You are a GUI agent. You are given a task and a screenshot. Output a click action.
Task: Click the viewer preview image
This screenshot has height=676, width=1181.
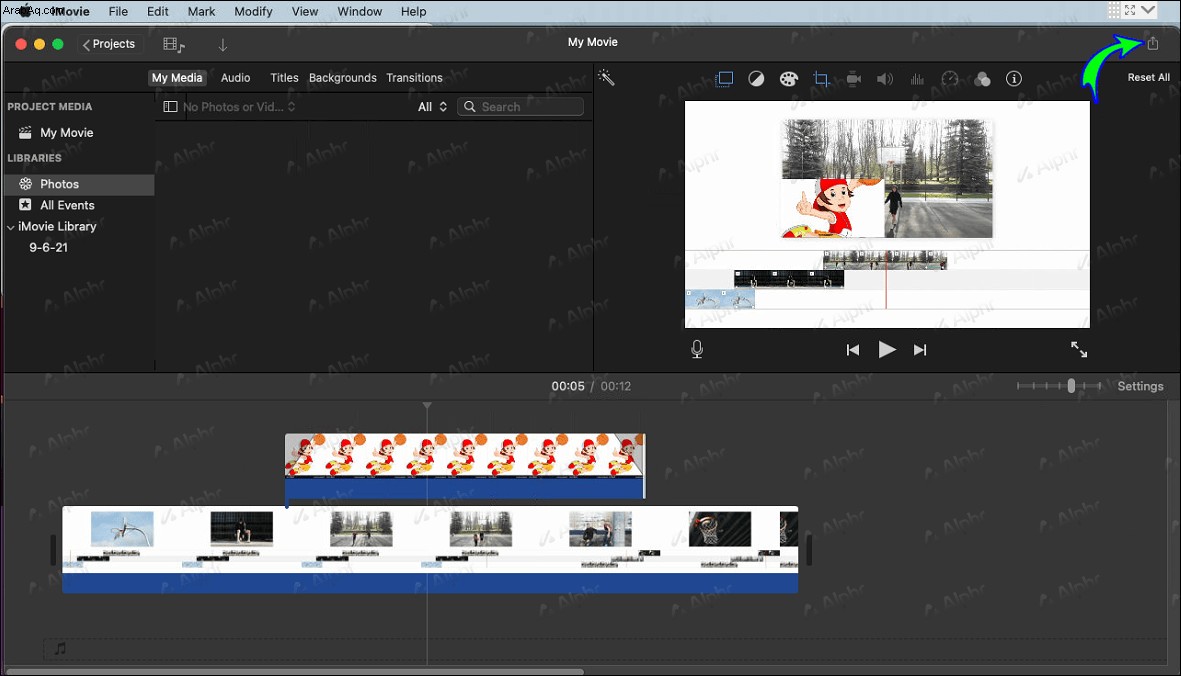pos(887,215)
